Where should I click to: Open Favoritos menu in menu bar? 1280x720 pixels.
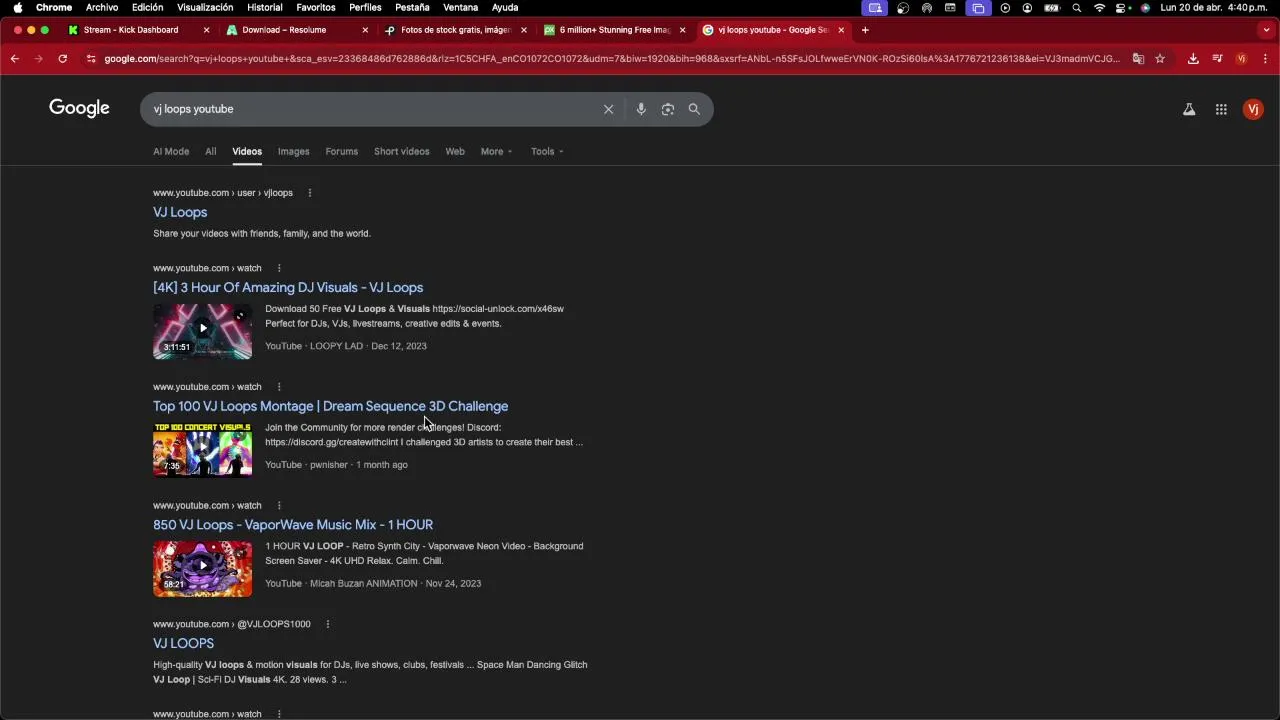point(316,7)
